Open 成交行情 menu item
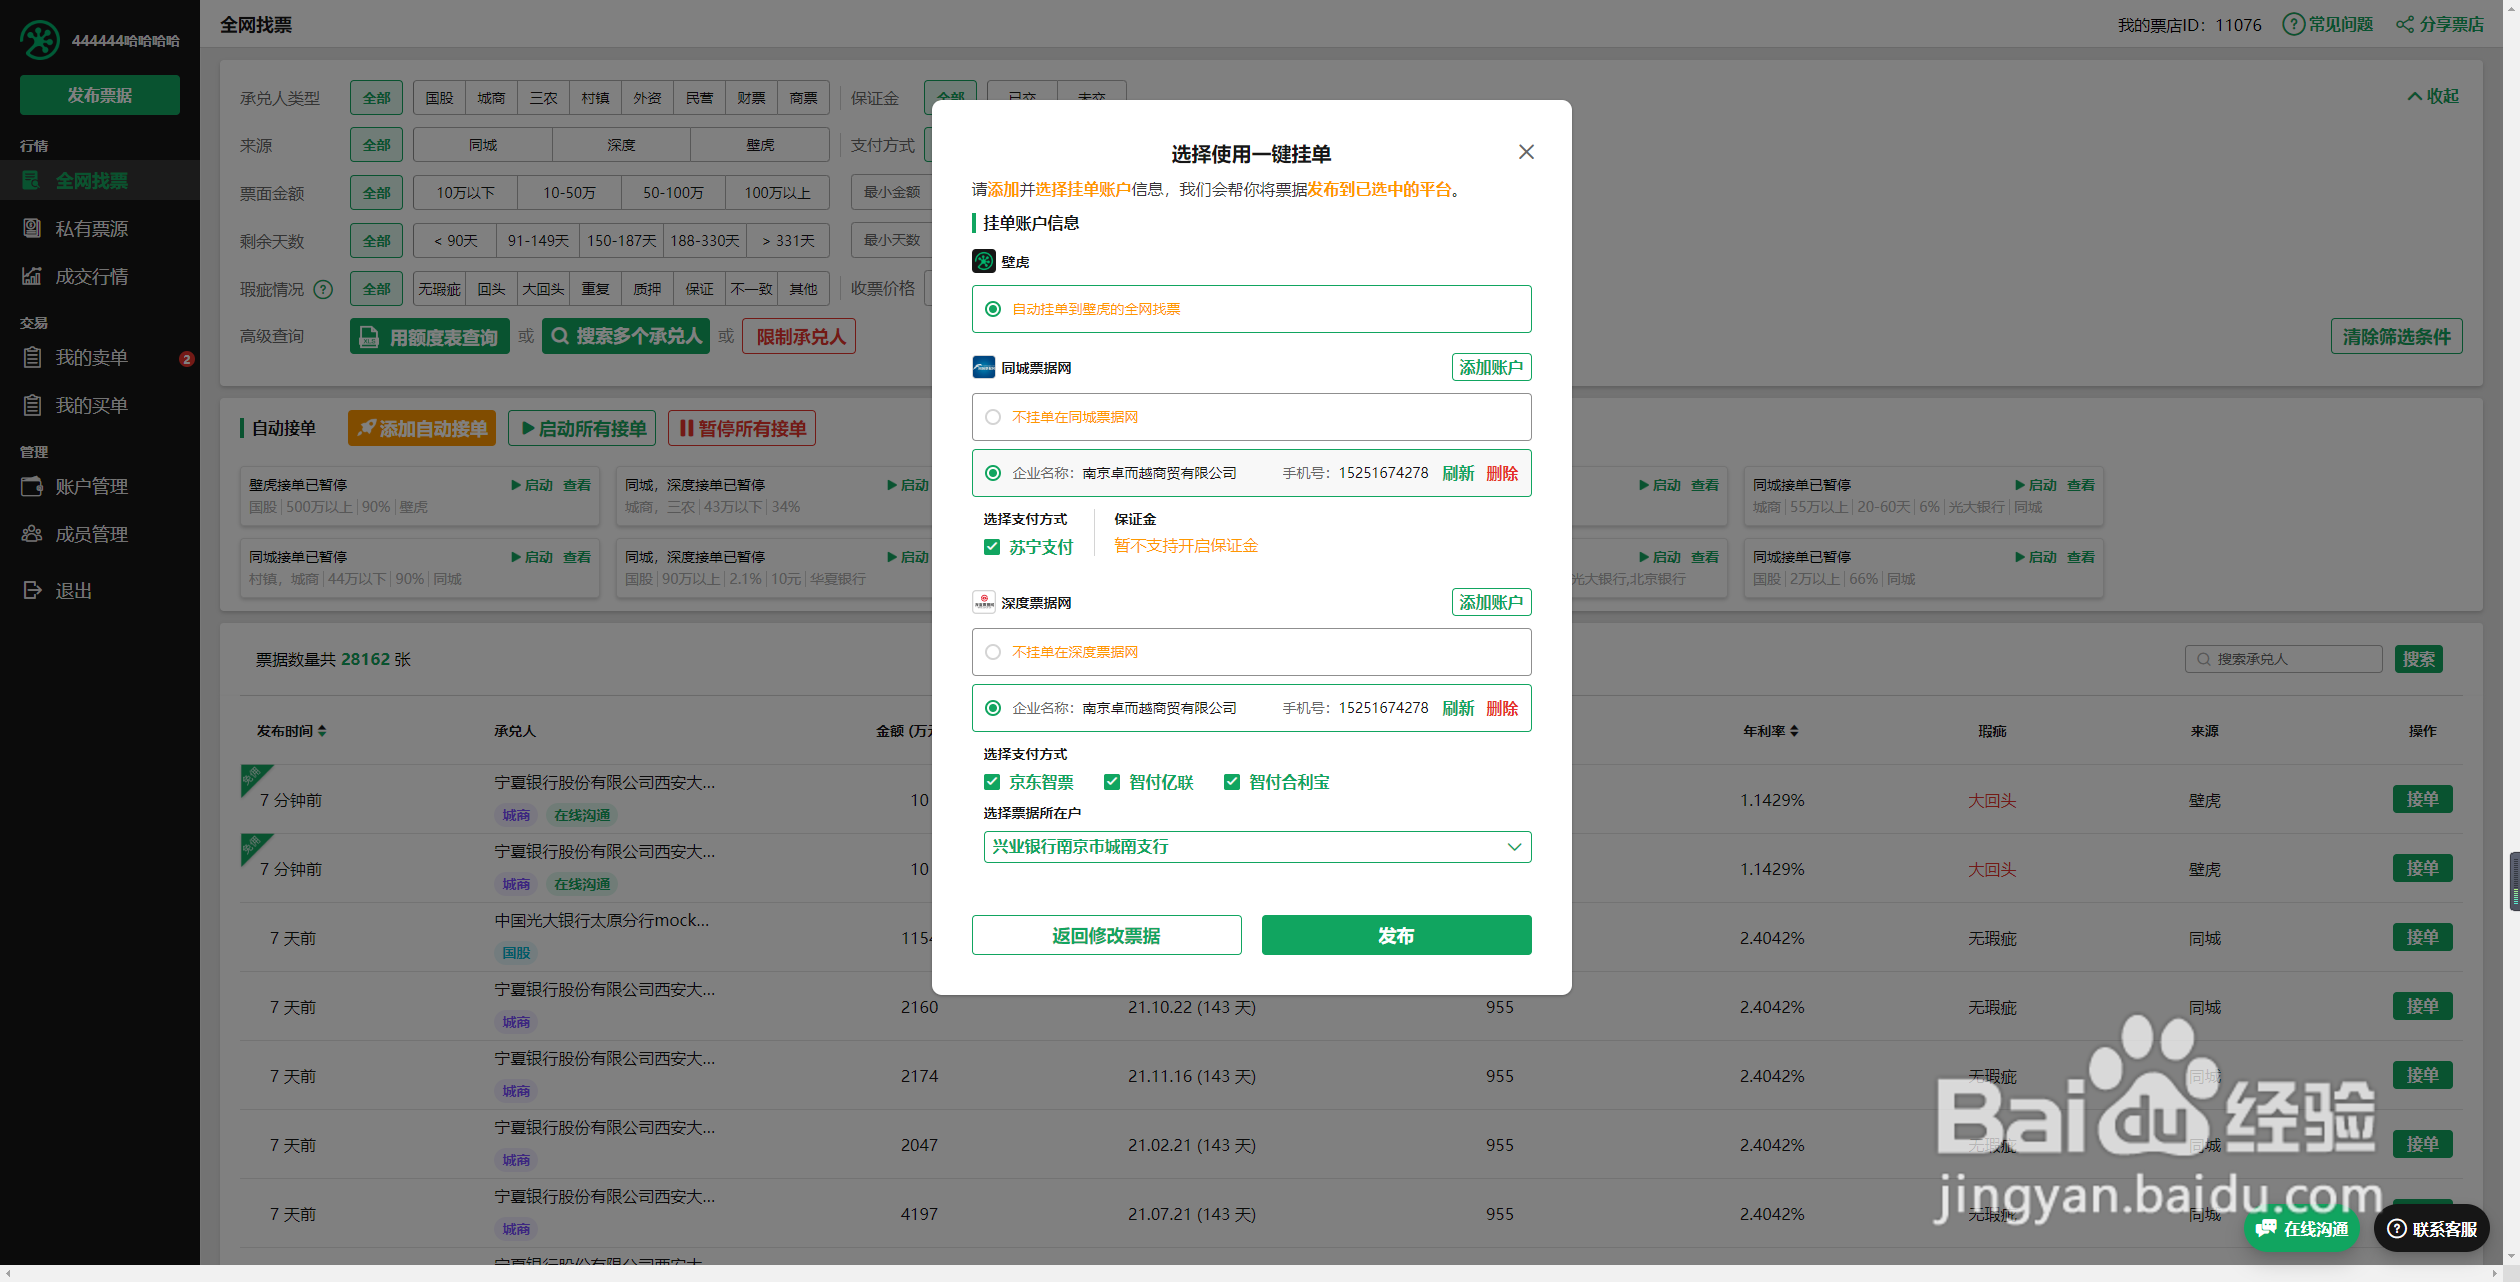The height and width of the screenshot is (1282, 2520). (91, 277)
